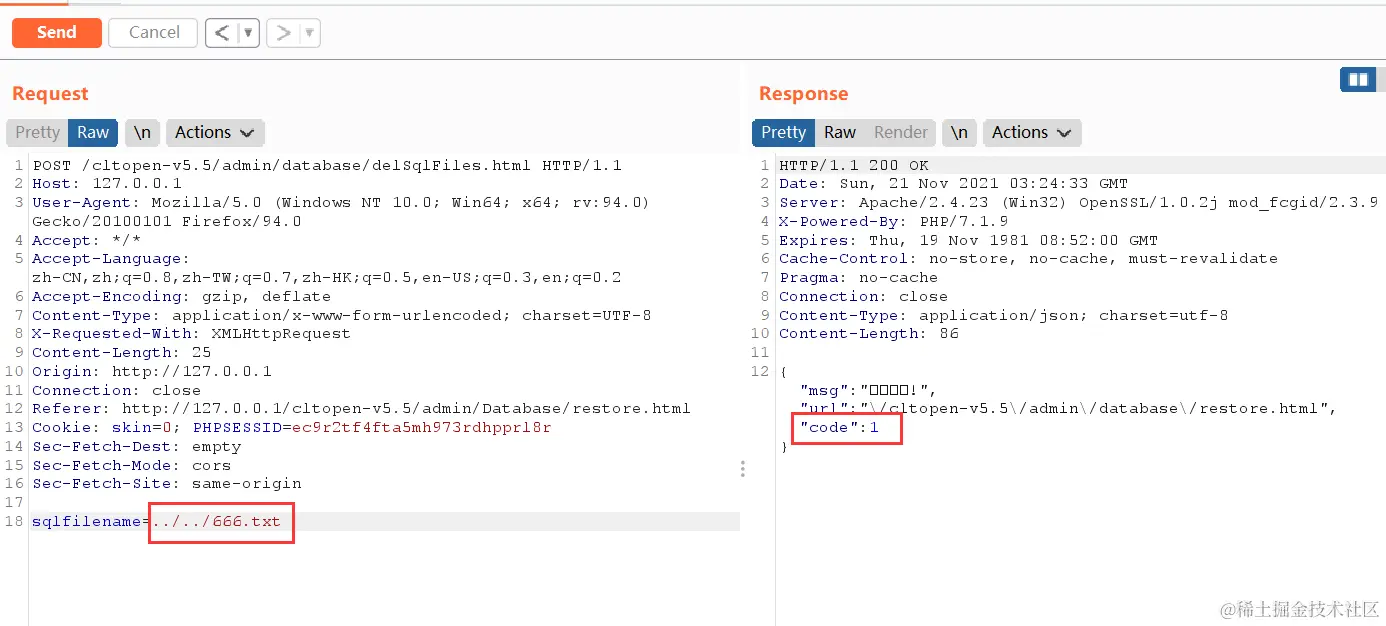Click the "code":1 JSON value
This screenshot has width=1386, height=626.
coord(838,428)
